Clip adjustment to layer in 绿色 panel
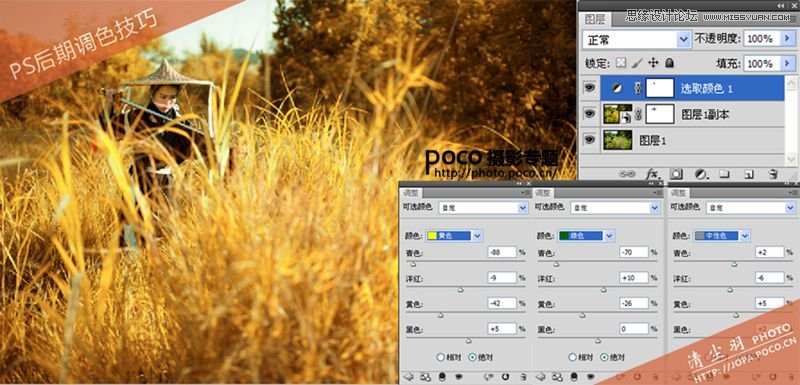Image resolution: width=800 pixels, height=385 pixels. click(x=574, y=376)
